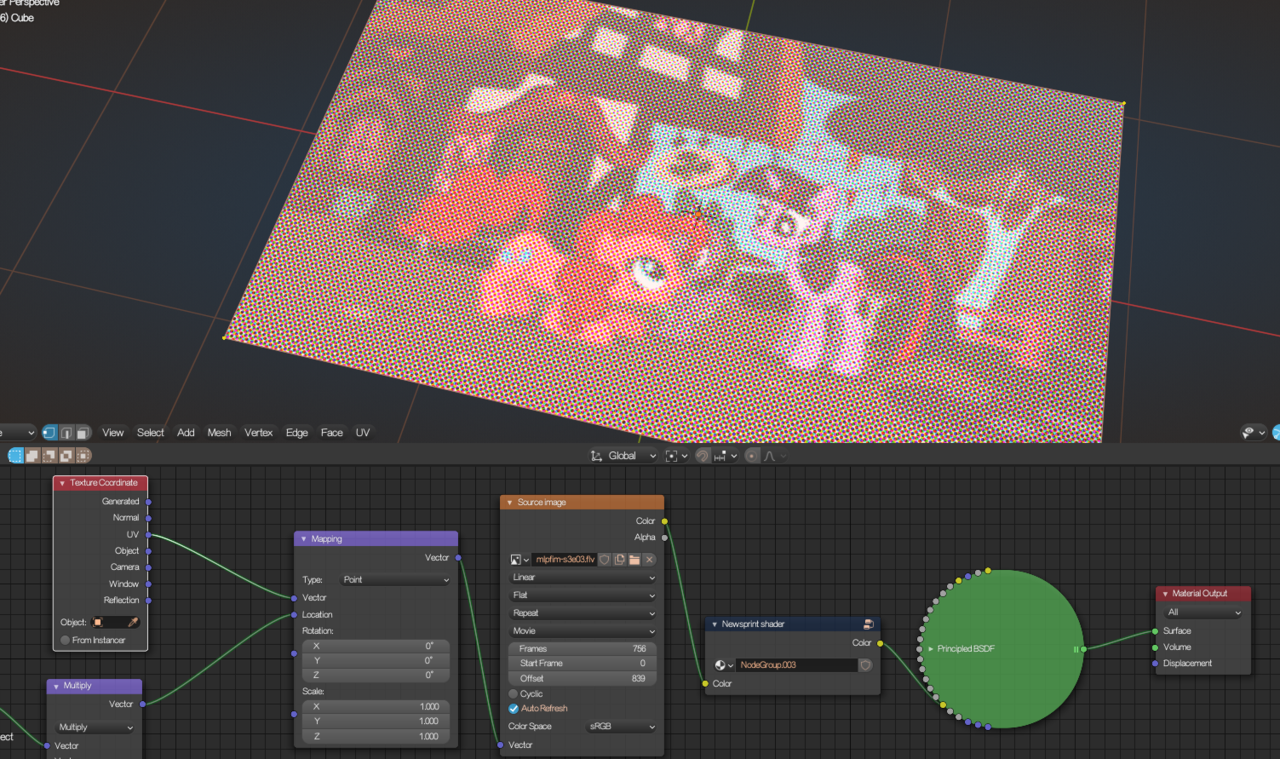Viewport: 1280px width, 759px height.
Task: Collapse the Texture Coordinate node
Action: 62,483
